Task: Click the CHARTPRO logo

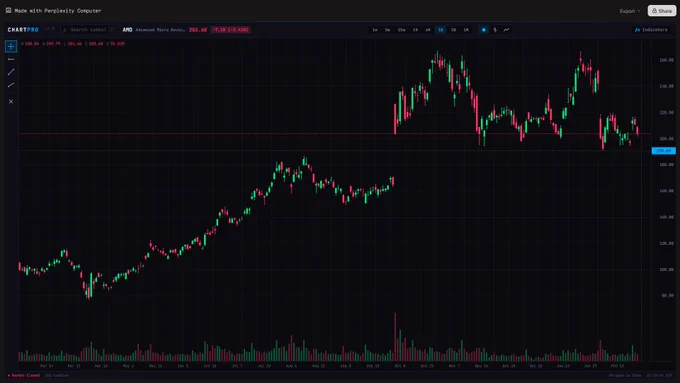Action: click(x=23, y=30)
